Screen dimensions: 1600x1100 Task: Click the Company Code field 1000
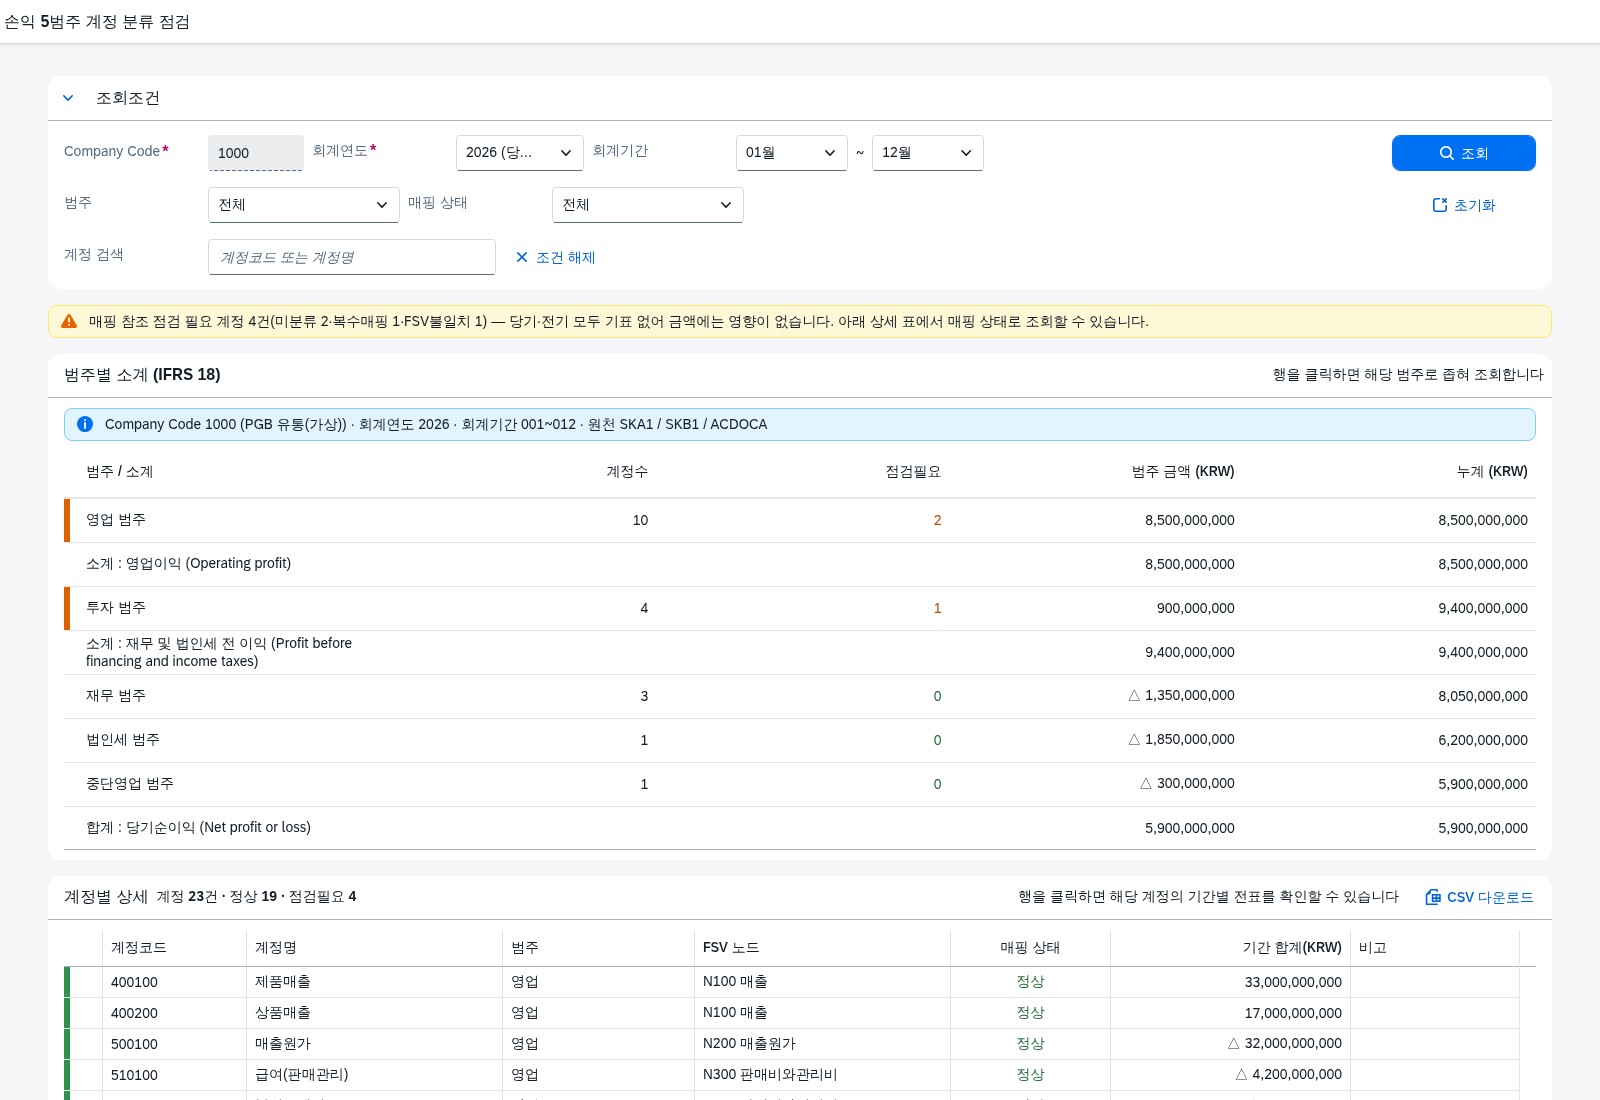pyautogui.click(x=255, y=153)
